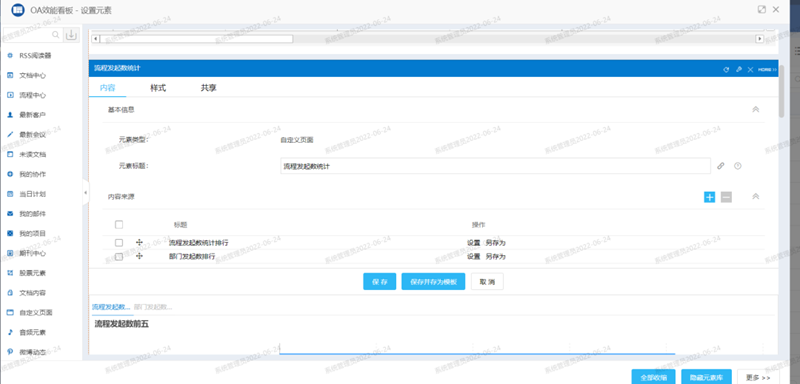Image resolution: width=800 pixels, height=384 pixels.
Task: Click the 自定义页面 element type value
Action: [297, 139]
